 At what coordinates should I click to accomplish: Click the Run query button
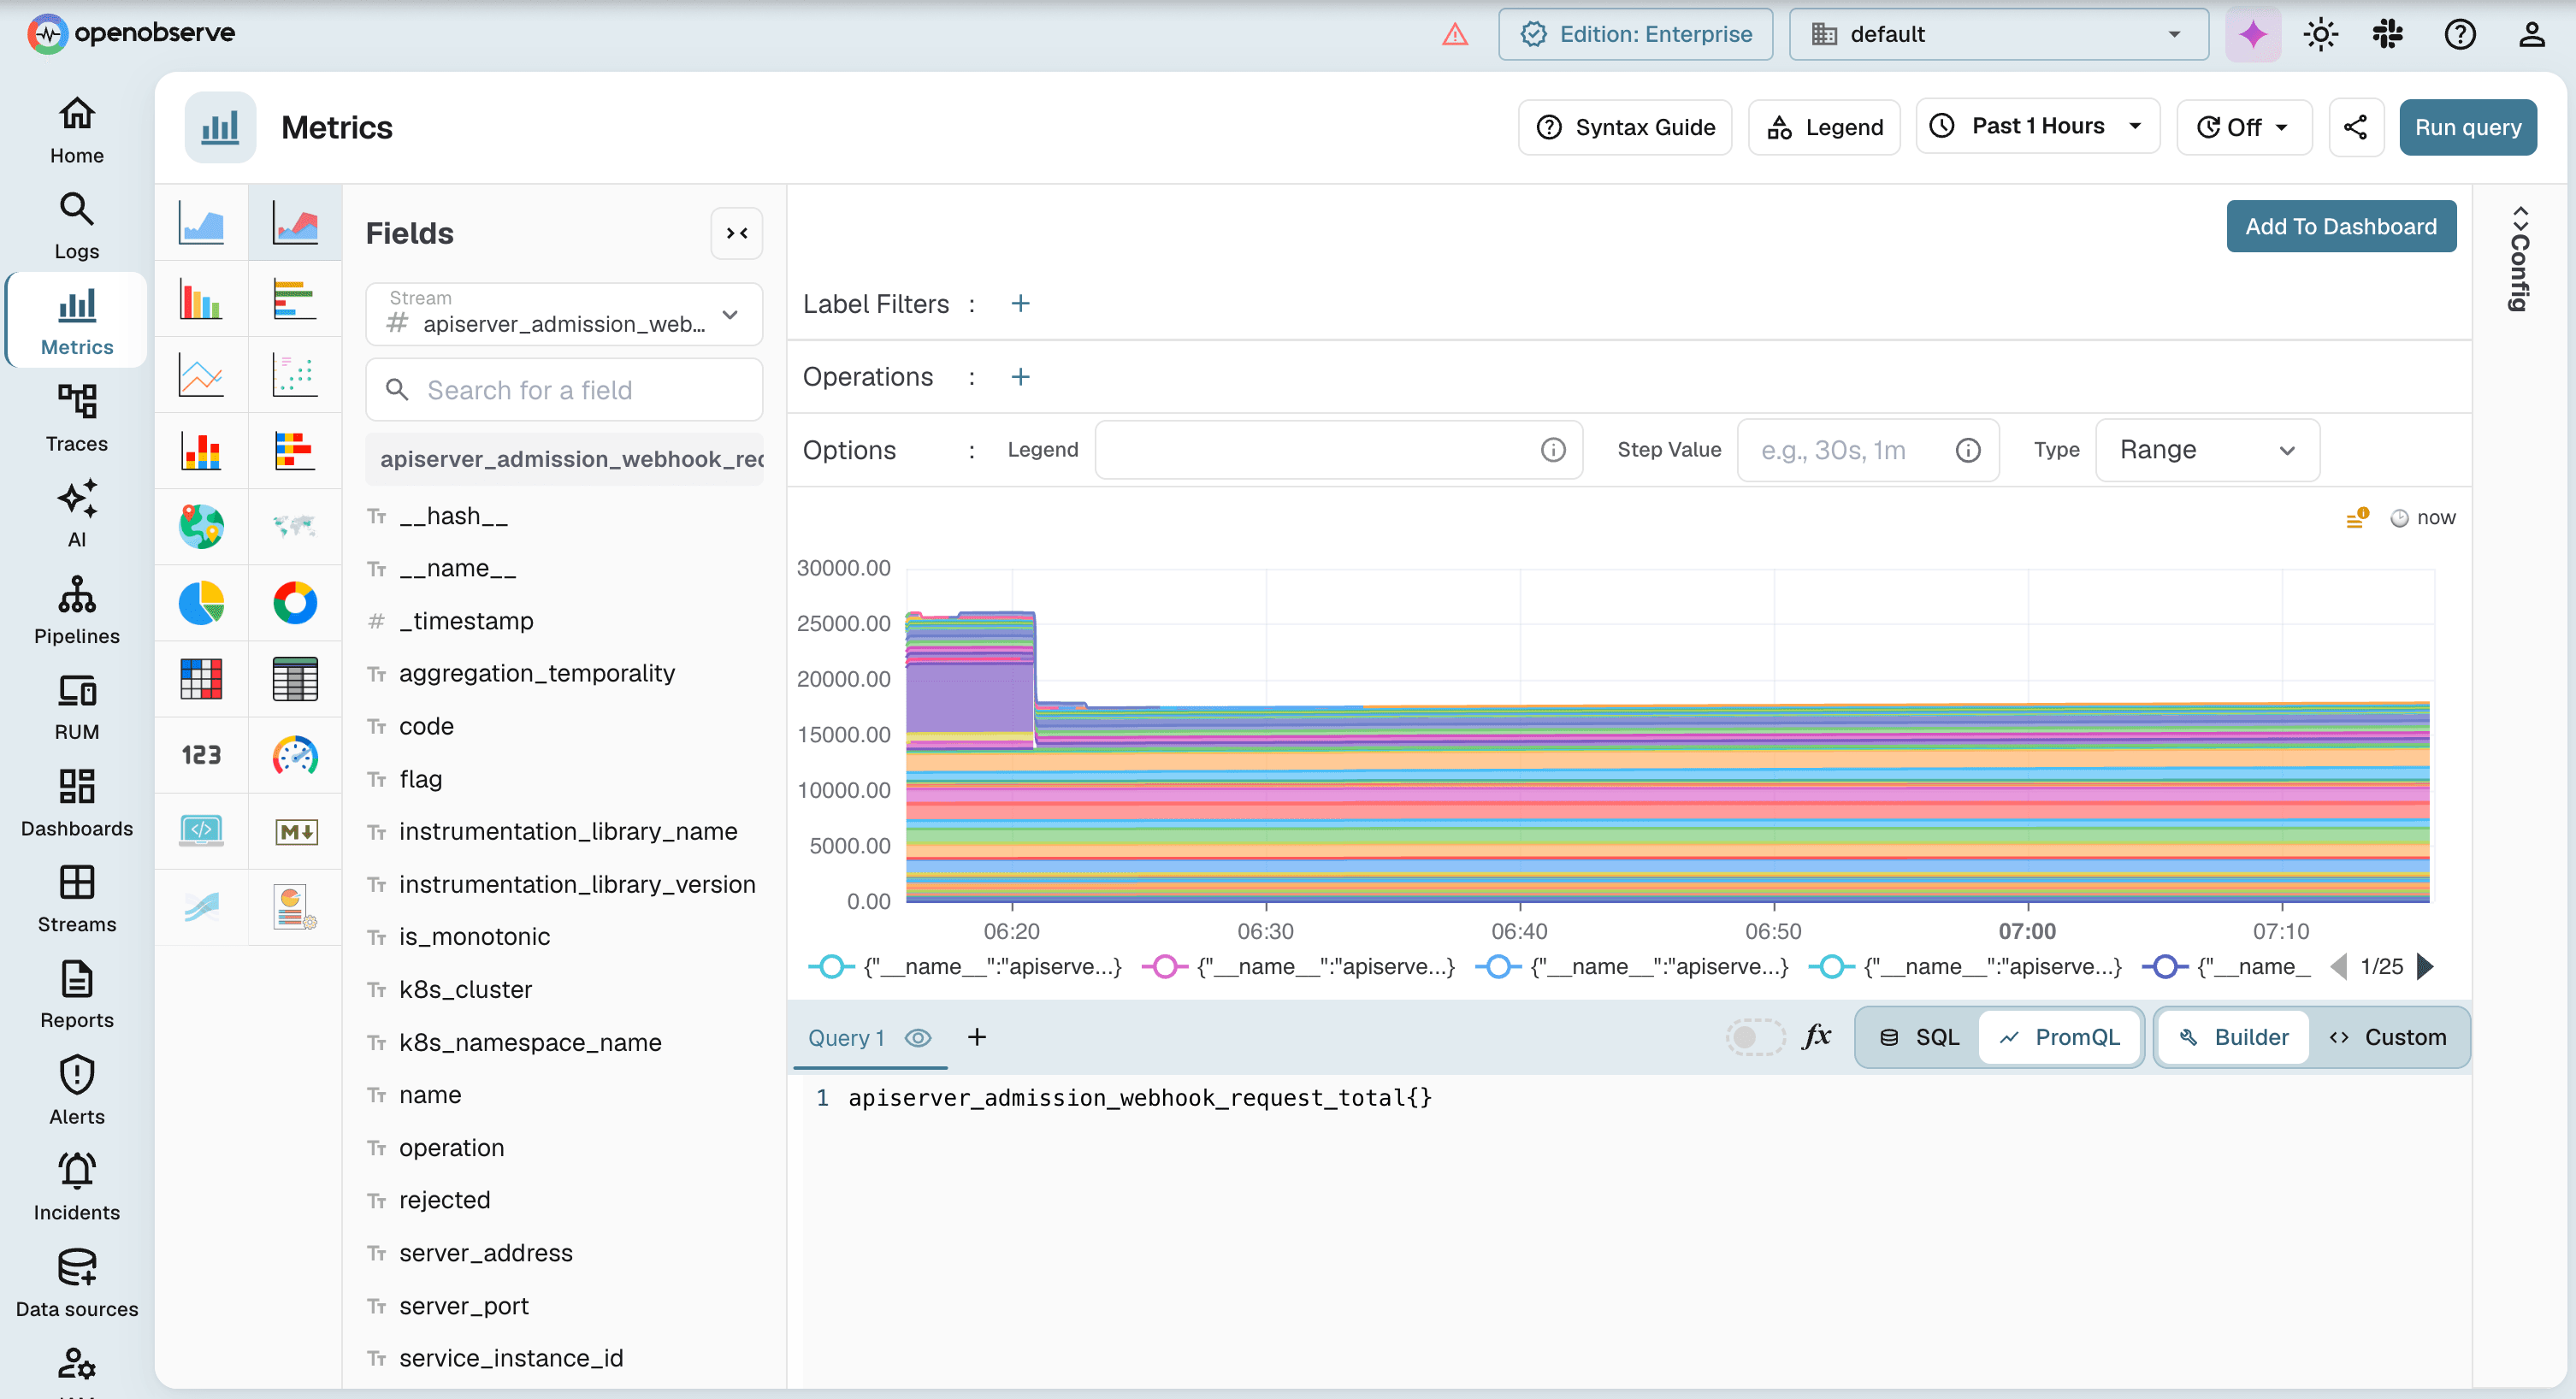[x=2467, y=127]
